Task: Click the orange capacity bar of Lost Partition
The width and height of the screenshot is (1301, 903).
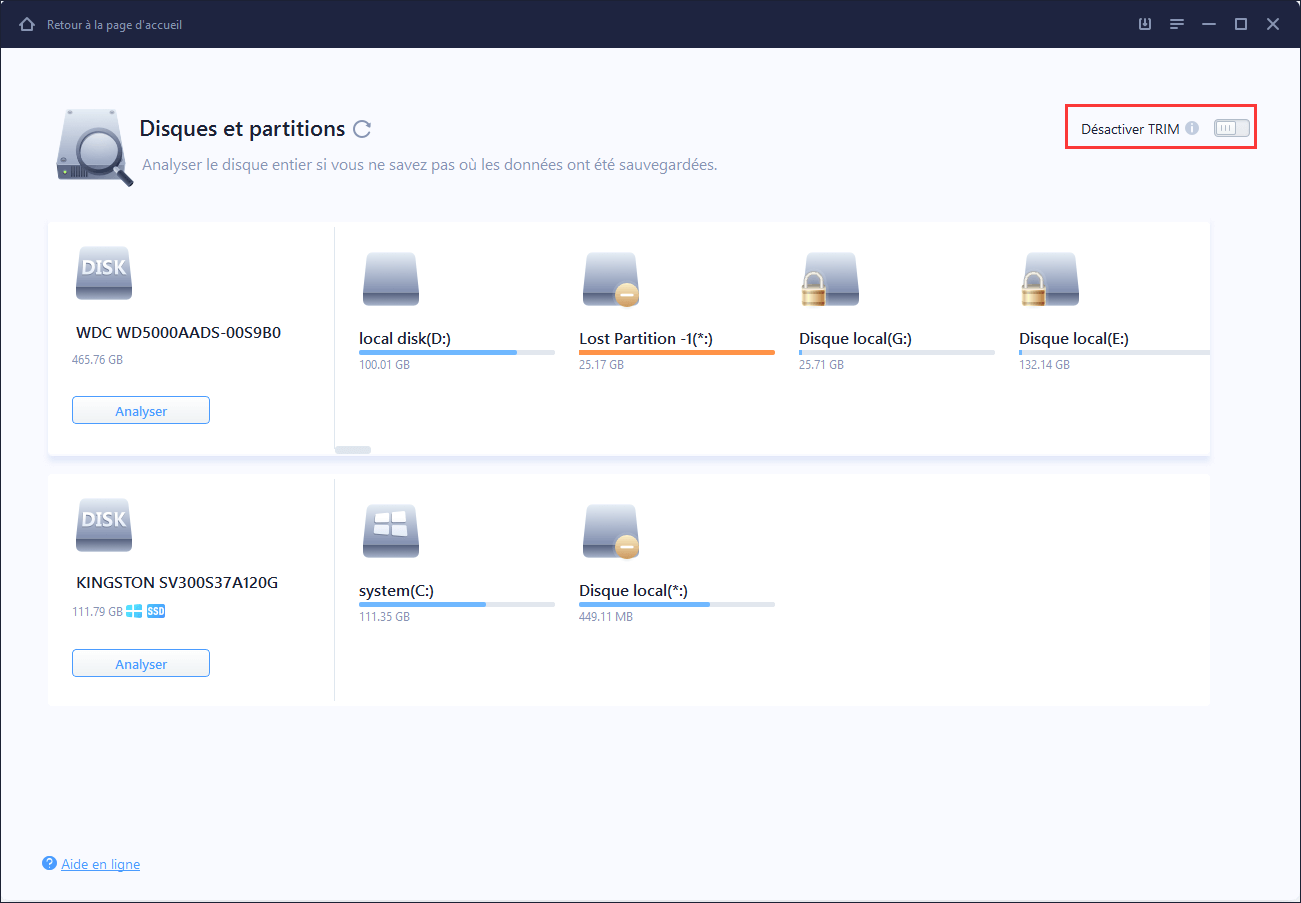Action: pyautogui.click(x=676, y=352)
